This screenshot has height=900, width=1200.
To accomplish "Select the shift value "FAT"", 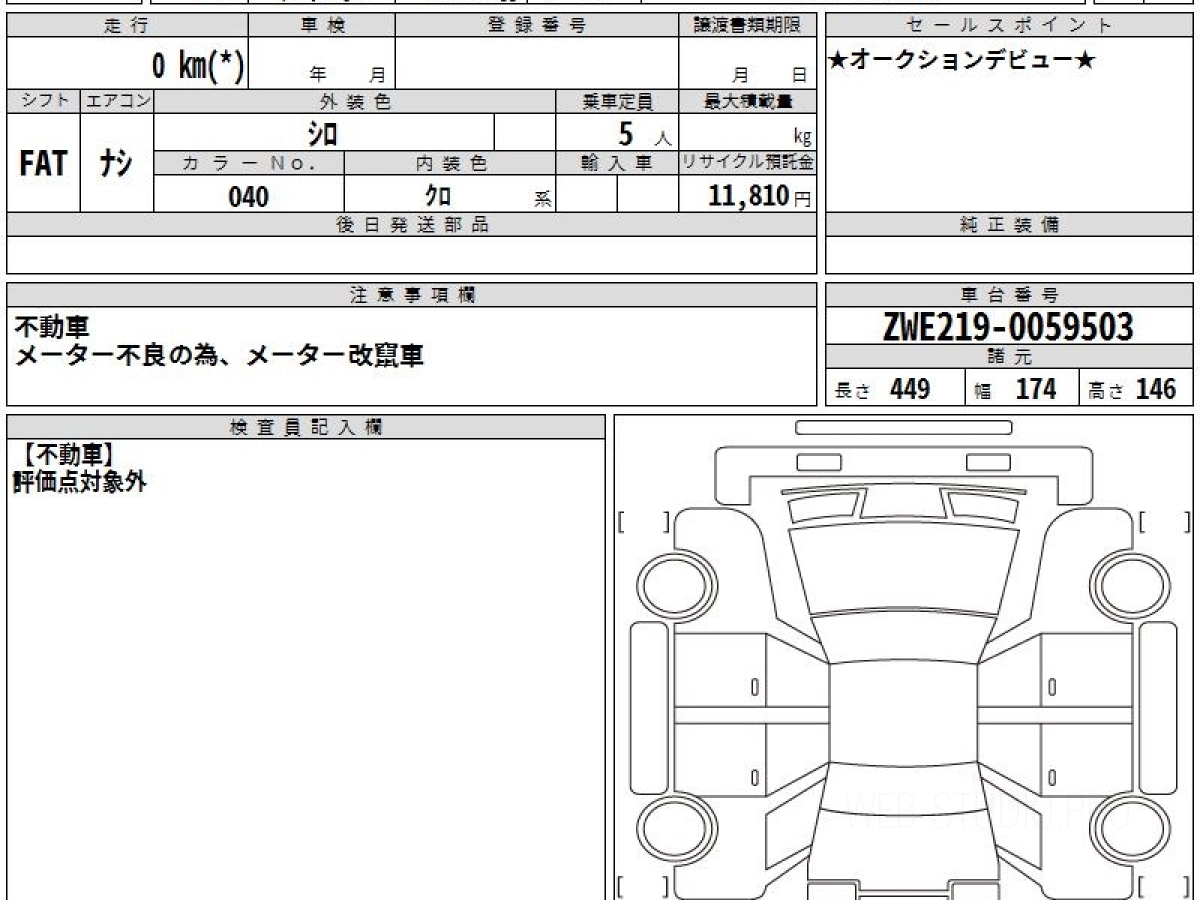I will pyautogui.click(x=43, y=163).
